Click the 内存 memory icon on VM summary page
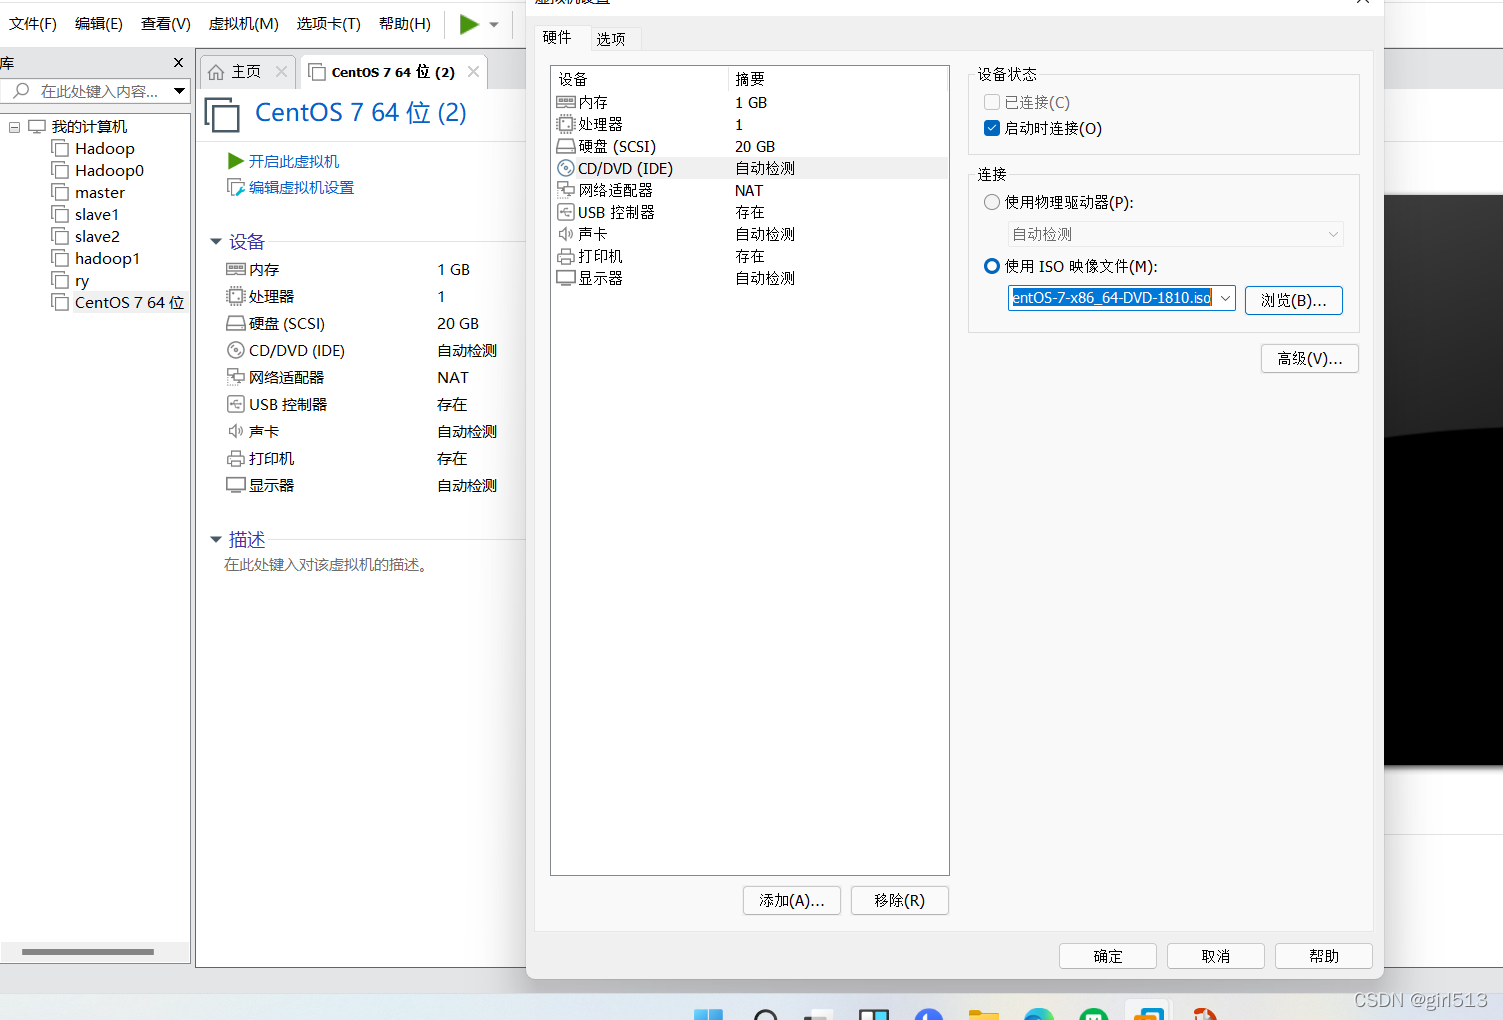Screen dimensions: 1503x1020 (x=236, y=269)
